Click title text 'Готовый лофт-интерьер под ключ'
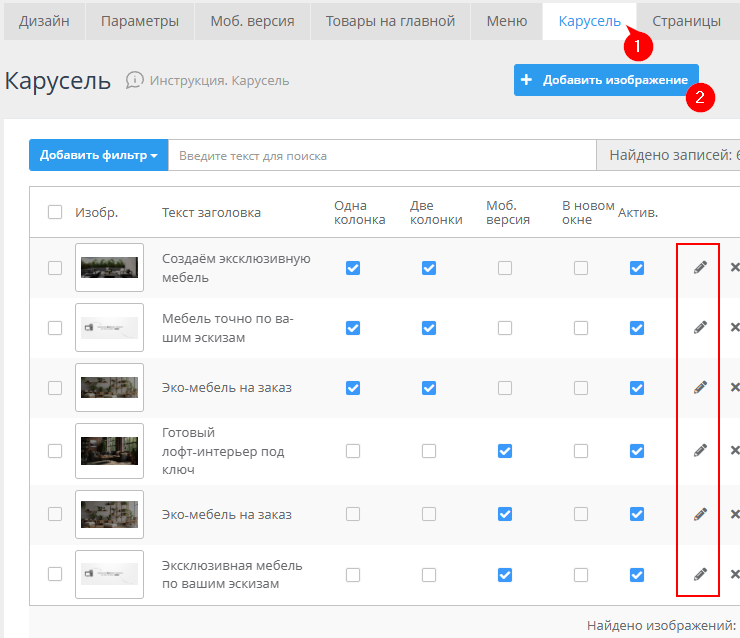Screen dimensions: 740x638 pyautogui.click(x=223, y=451)
